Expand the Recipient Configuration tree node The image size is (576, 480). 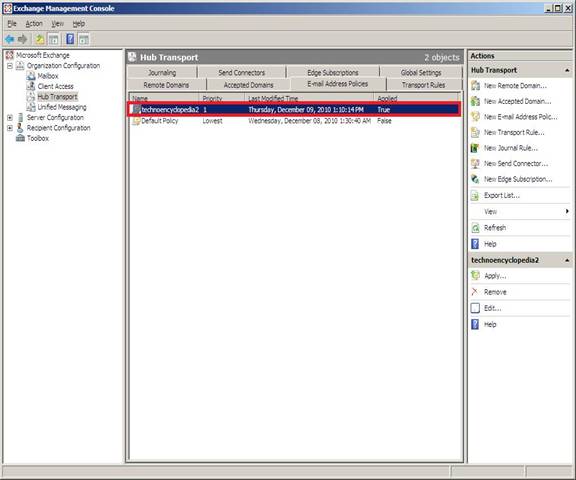pos(10,128)
